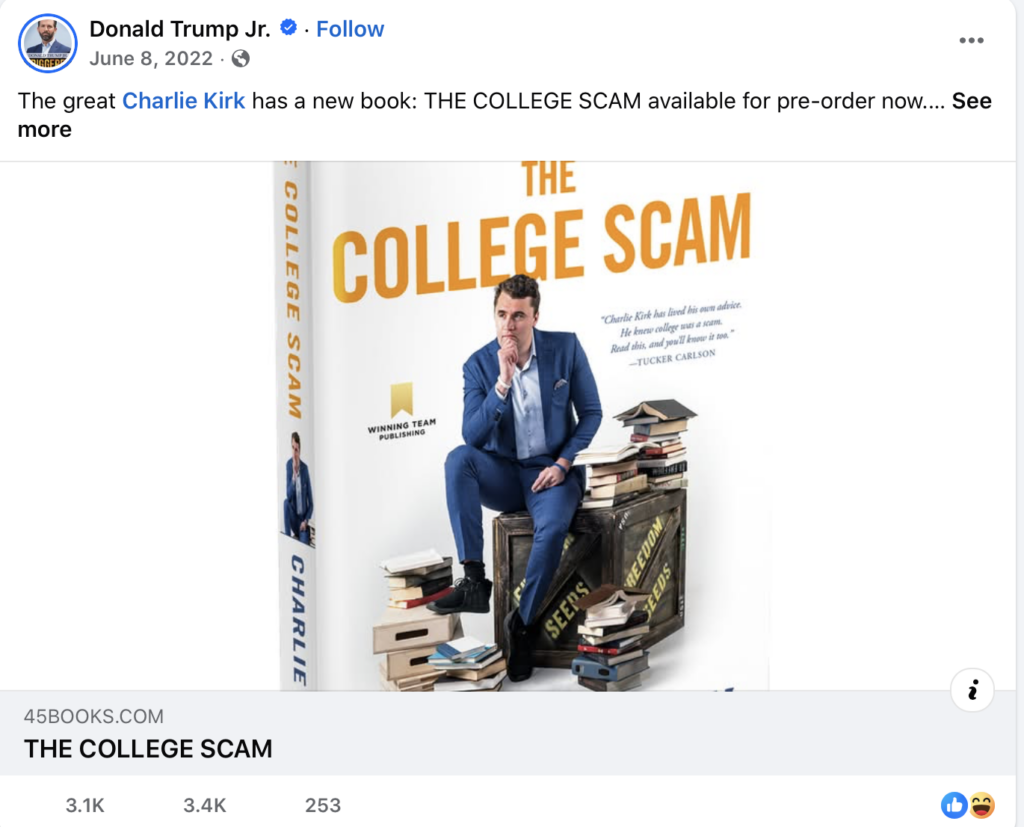The height and width of the screenshot is (827, 1024).
Task: Open THE COLLEGE SCAM link headline
Action: (x=148, y=748)
